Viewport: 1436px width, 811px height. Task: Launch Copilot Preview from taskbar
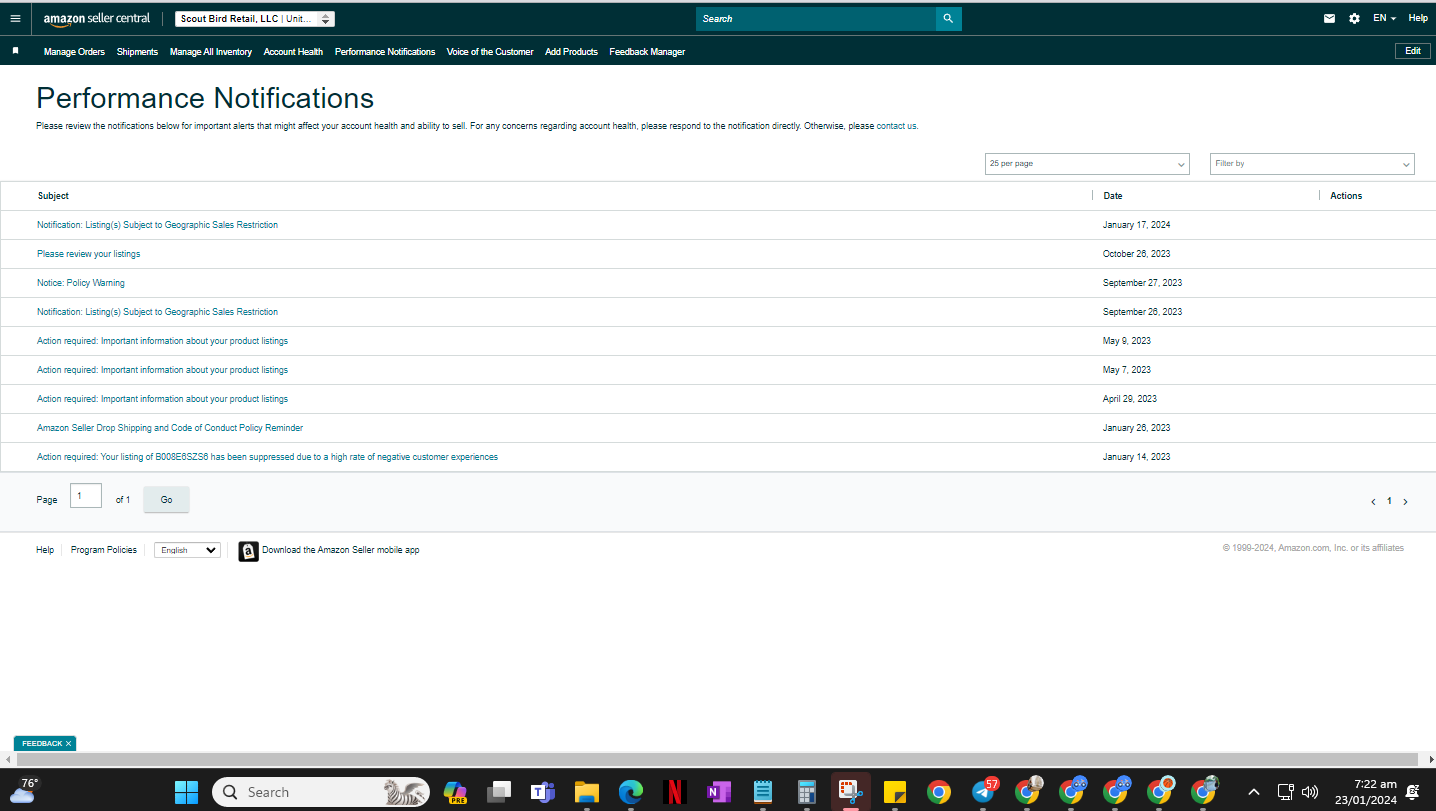point(456,792)
